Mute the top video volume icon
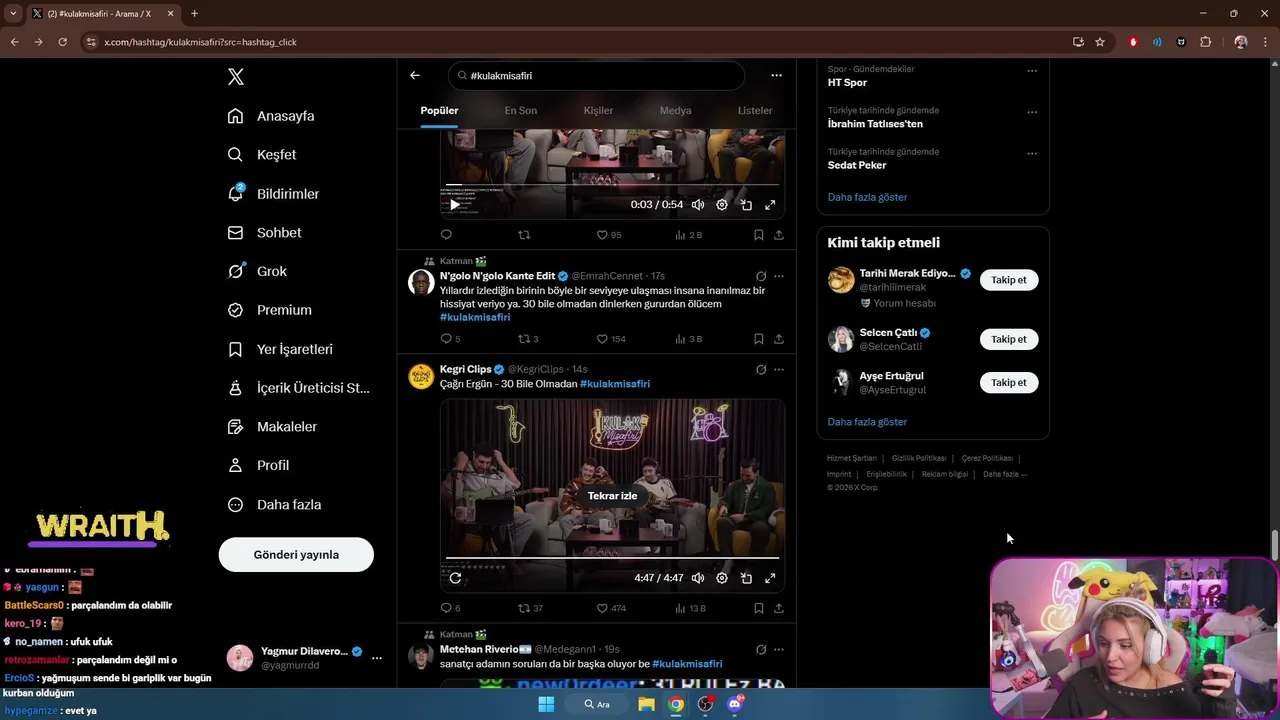This screenshot has width=1280, height=720. point(698,205)
